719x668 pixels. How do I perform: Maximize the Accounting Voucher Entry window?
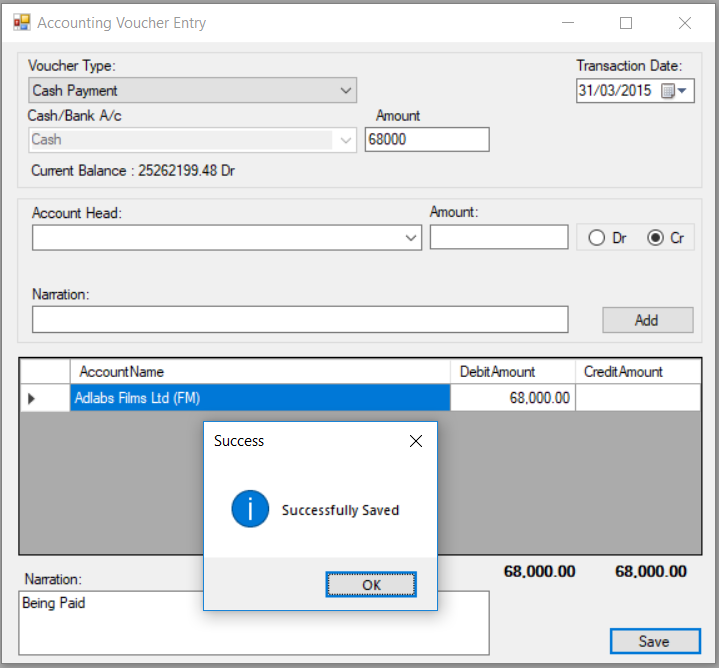[626, 22]
